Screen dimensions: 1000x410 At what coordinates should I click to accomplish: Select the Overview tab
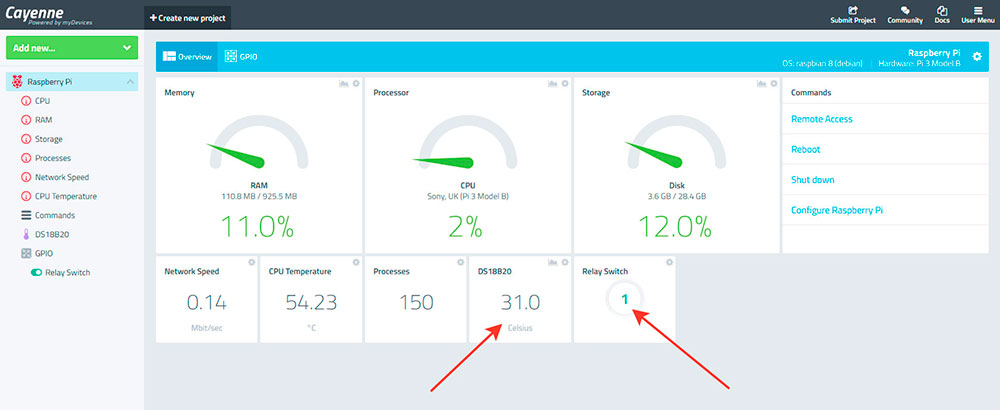click(x=187, y=57)
